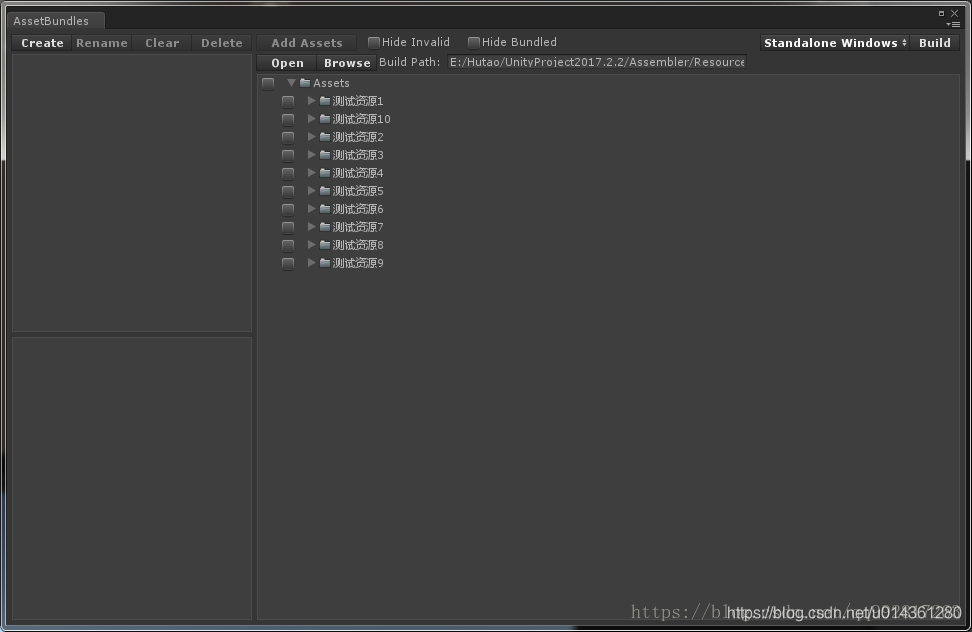Select the 测试资源8 label
Viewport: 972px width, 632px height.
pyautogui.click(x=358, y=245)
